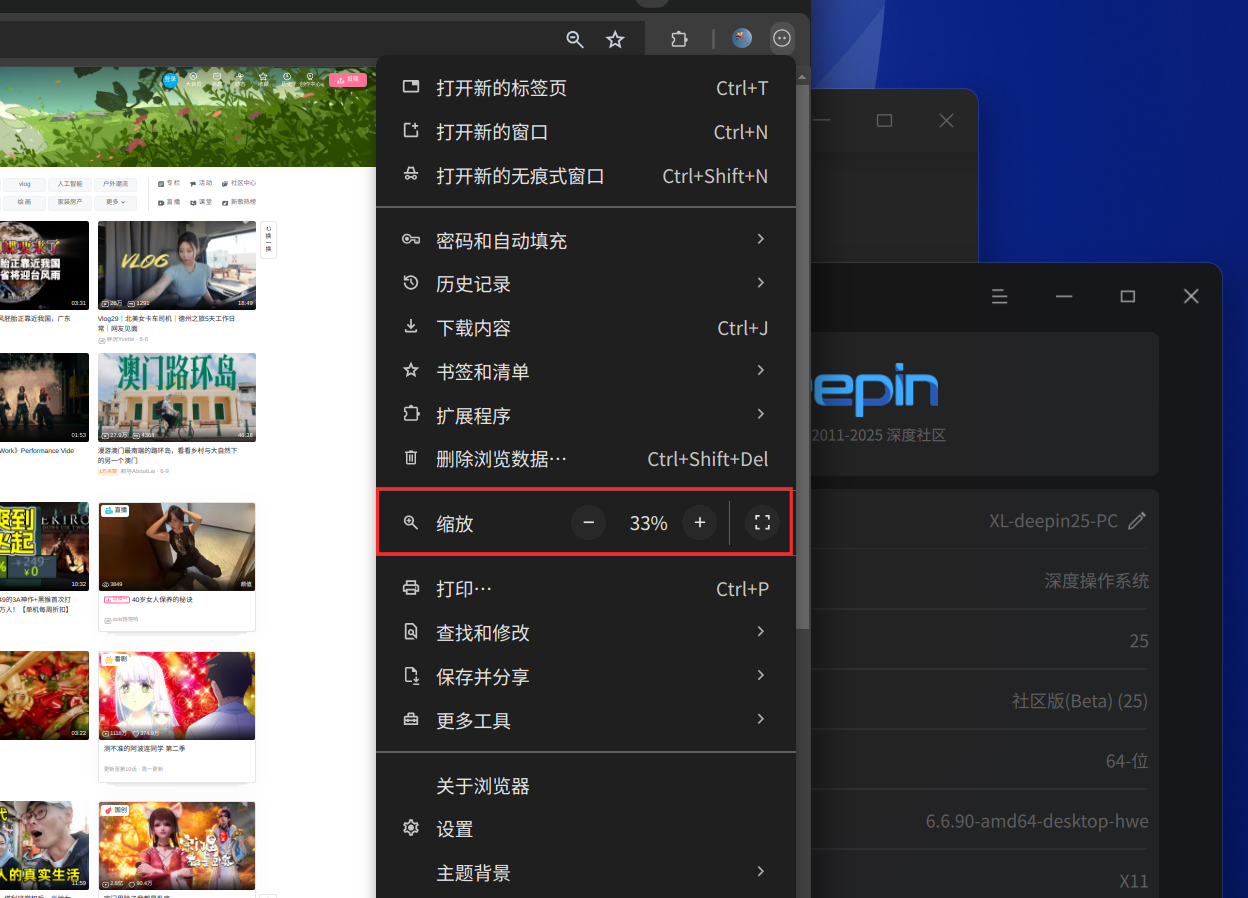Open a new incognito window (打开新的无痕式窗口)
The height and width of the screenshot is (898, 1248).
tap(586, 176)
